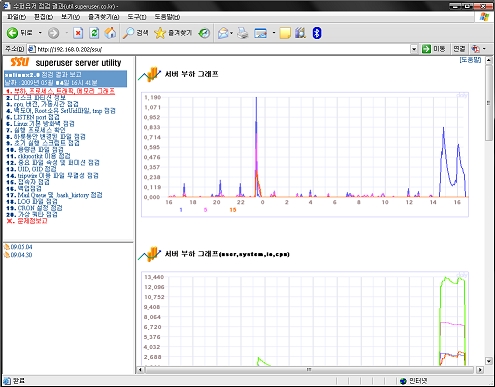The width and height of the screenshot is (495, 387).
Task: Open the 파일 (File) menu
Action: coord(16,17)
